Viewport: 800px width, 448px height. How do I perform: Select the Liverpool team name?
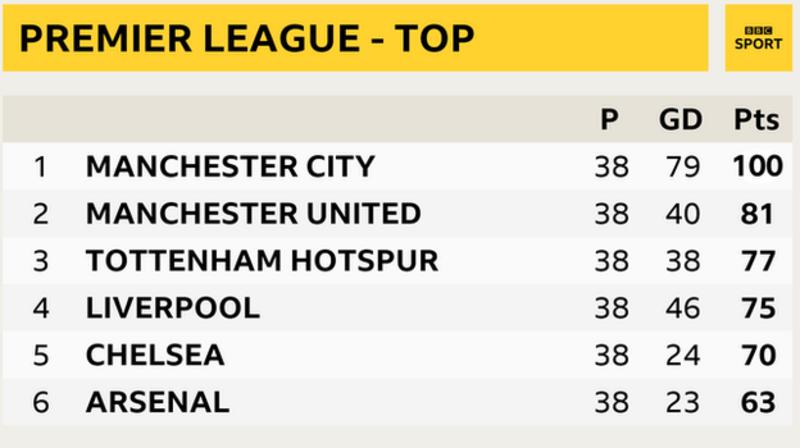[173, 308]
